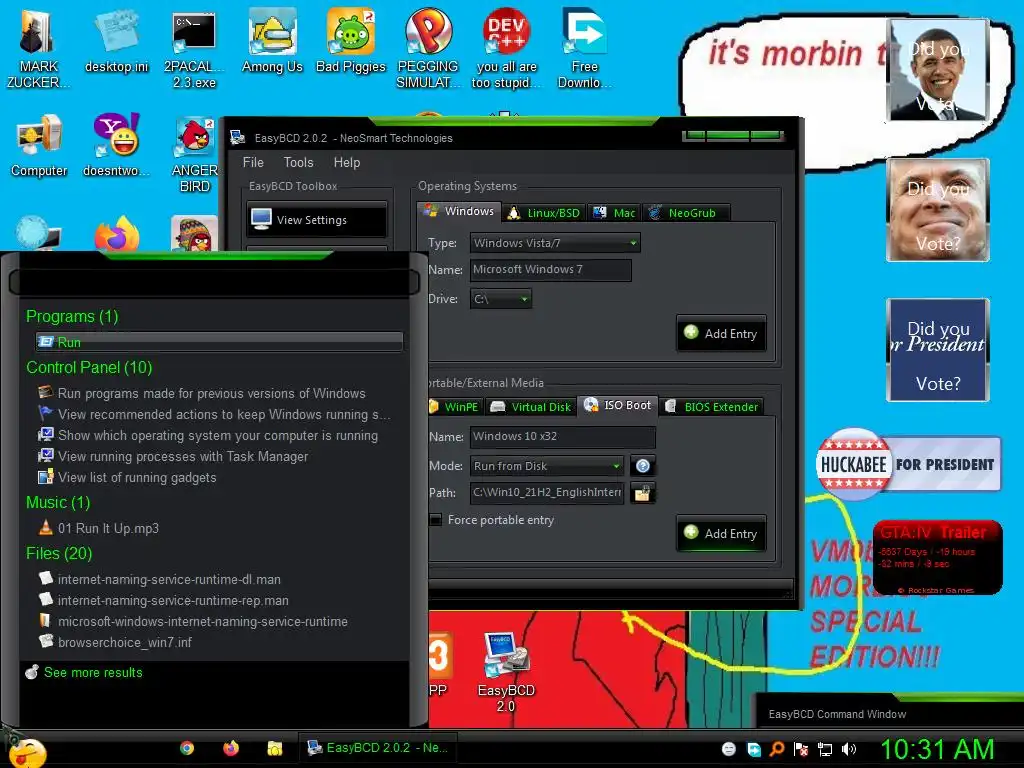Select the DEV C++ desktop icon
Screen dimensions: 1024x768
[x=506, y=48]
